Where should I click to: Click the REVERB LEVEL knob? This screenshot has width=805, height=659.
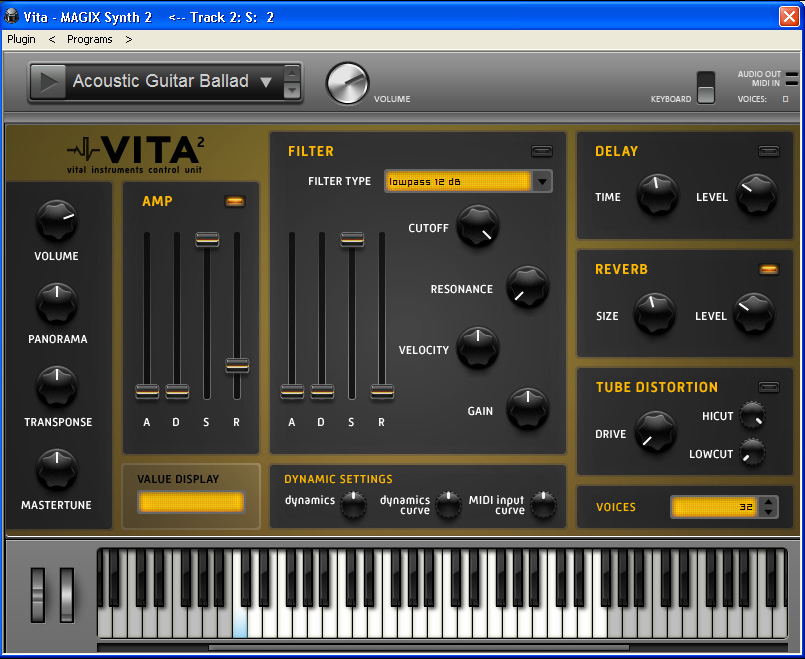click(754, 314)
